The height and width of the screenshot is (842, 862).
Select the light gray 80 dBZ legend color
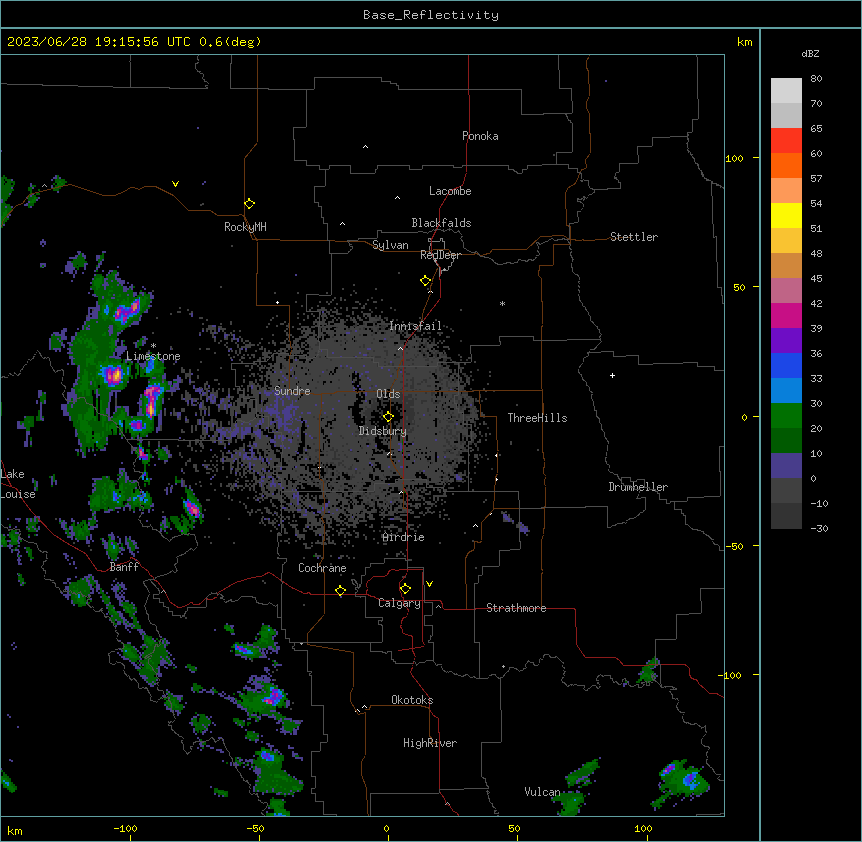coord(786,91)
